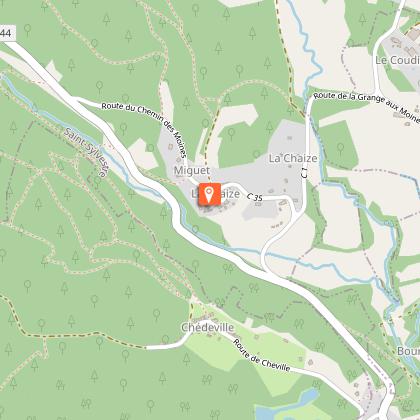
Task: Select the partial Bour label at right edge
Action: click(408, 351)
